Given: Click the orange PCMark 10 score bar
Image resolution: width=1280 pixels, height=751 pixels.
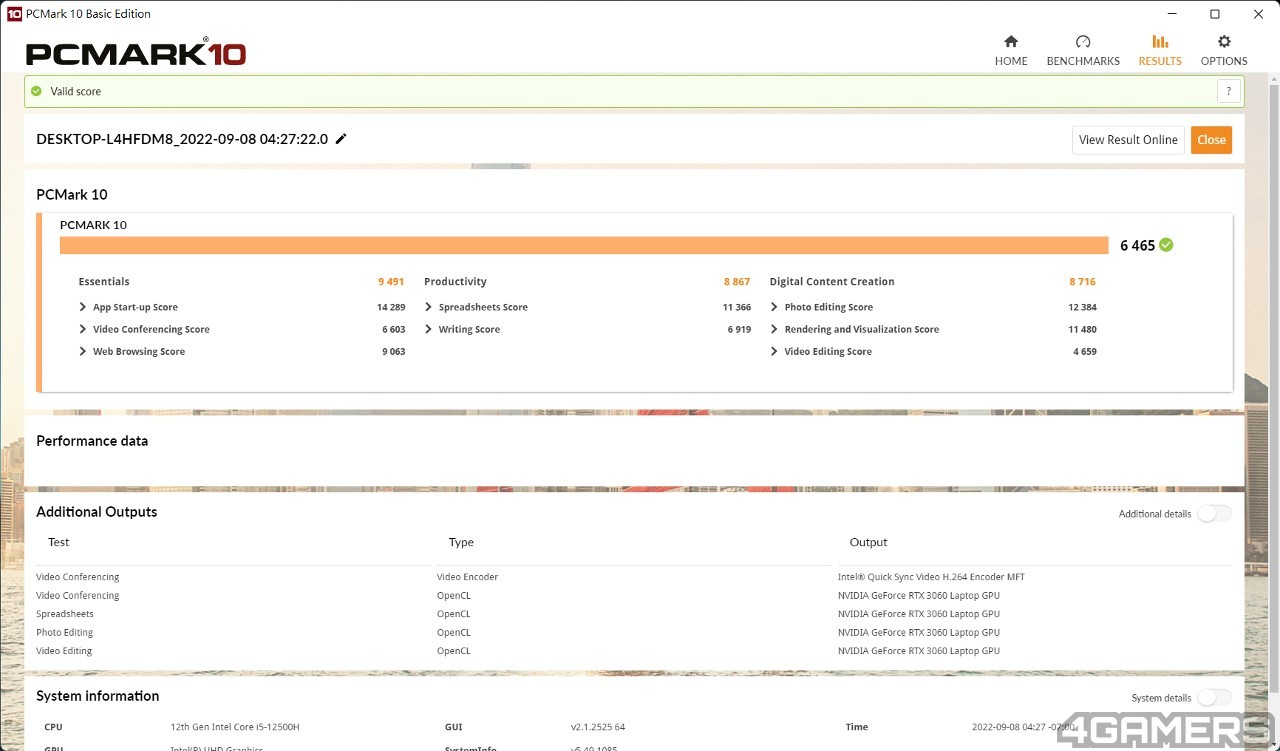Looking at the screenshot, I should click(x=584, y=245).
